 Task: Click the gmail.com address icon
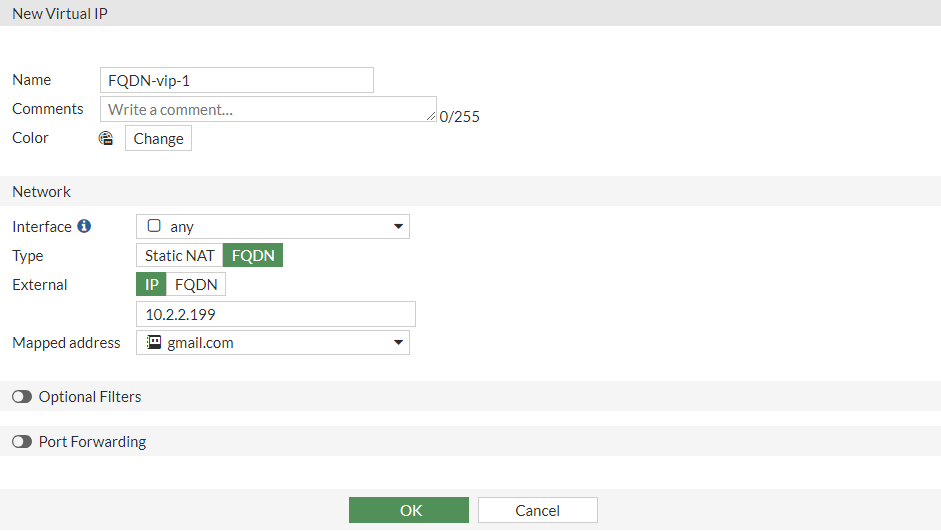(x=154, y=343)
